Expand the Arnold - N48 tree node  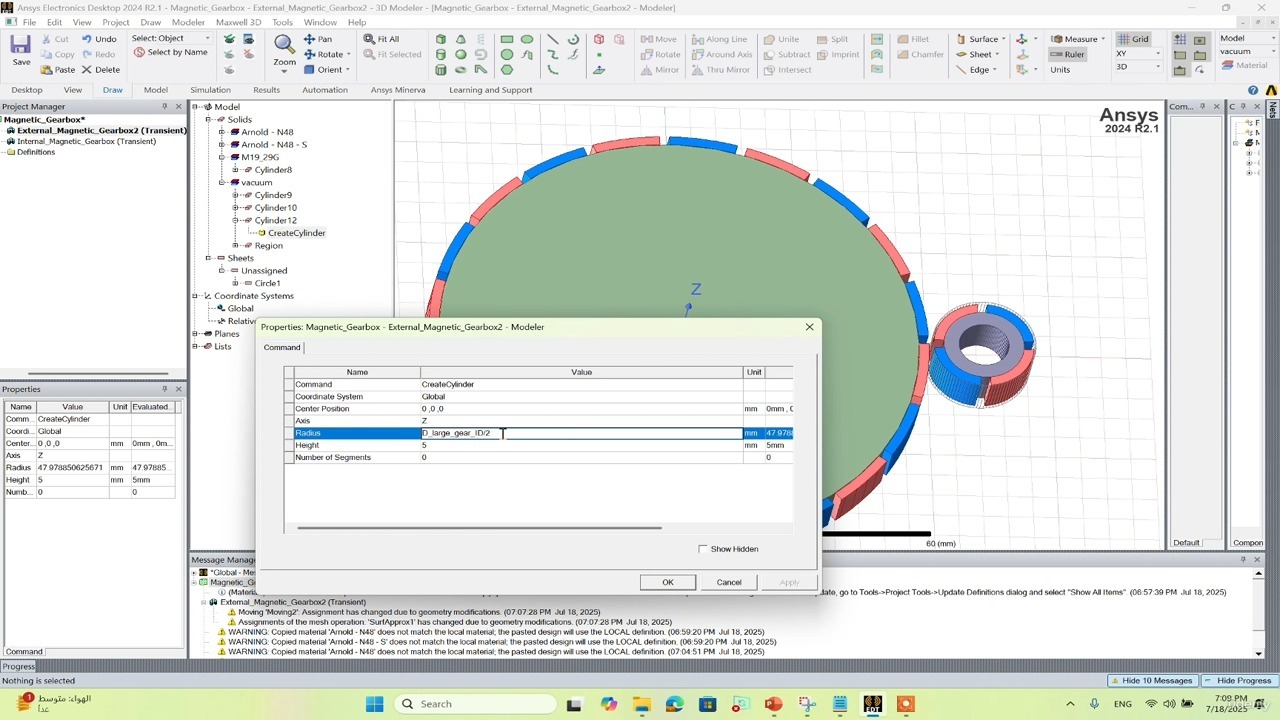pos(222,132)
